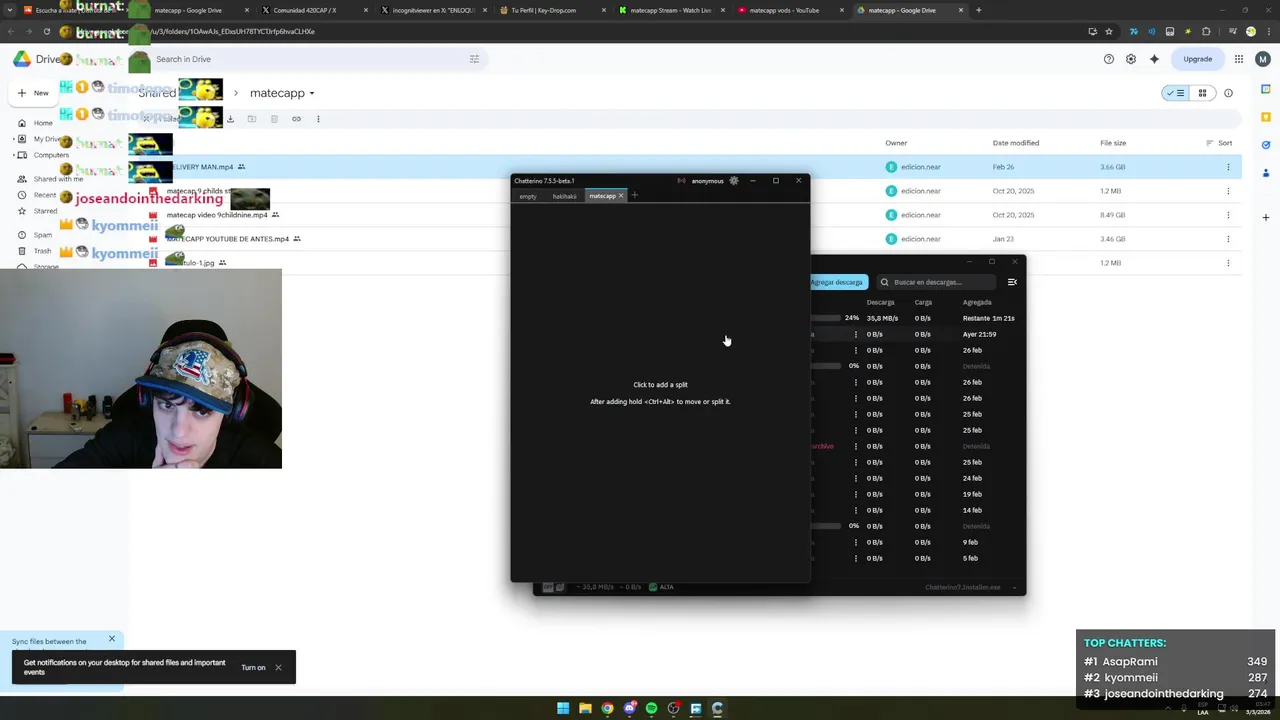Click 'Click to add a split' area

click(x=660, y=385)
